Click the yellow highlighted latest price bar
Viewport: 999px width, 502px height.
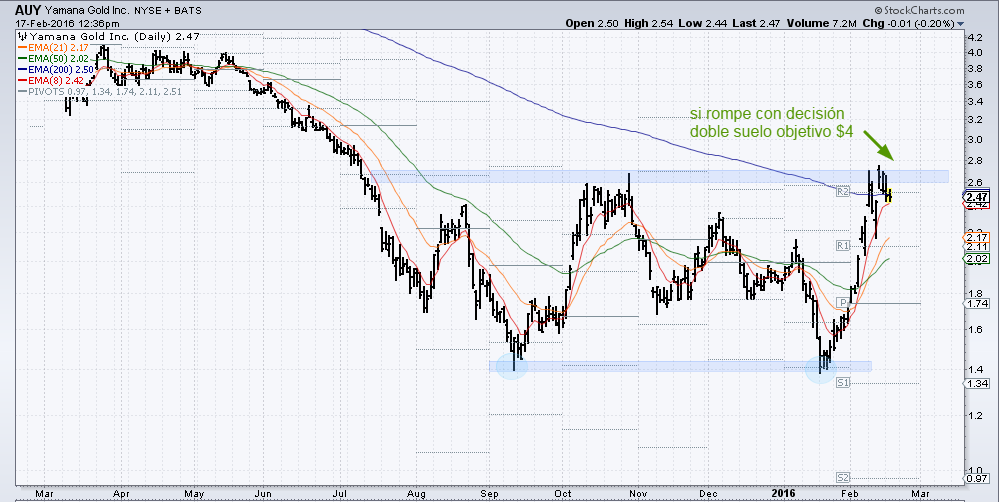(889, 194)
